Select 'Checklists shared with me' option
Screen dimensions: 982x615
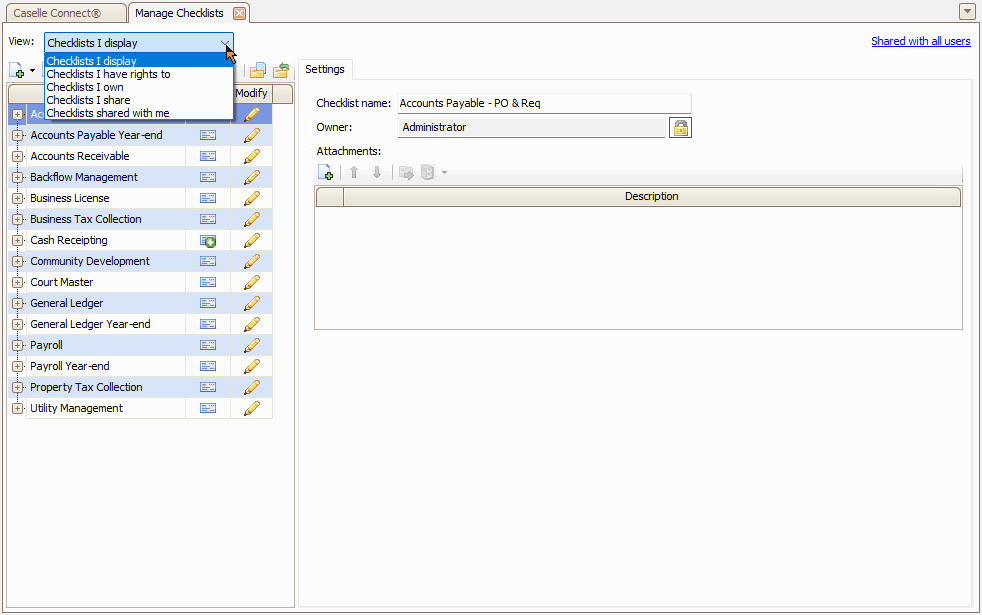pos(107,113)
